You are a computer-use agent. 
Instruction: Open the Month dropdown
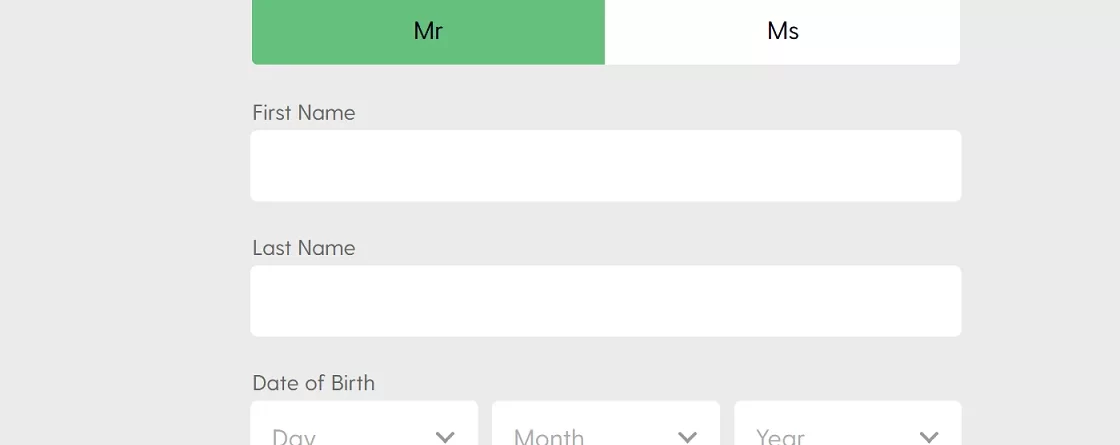click(606, 423)
